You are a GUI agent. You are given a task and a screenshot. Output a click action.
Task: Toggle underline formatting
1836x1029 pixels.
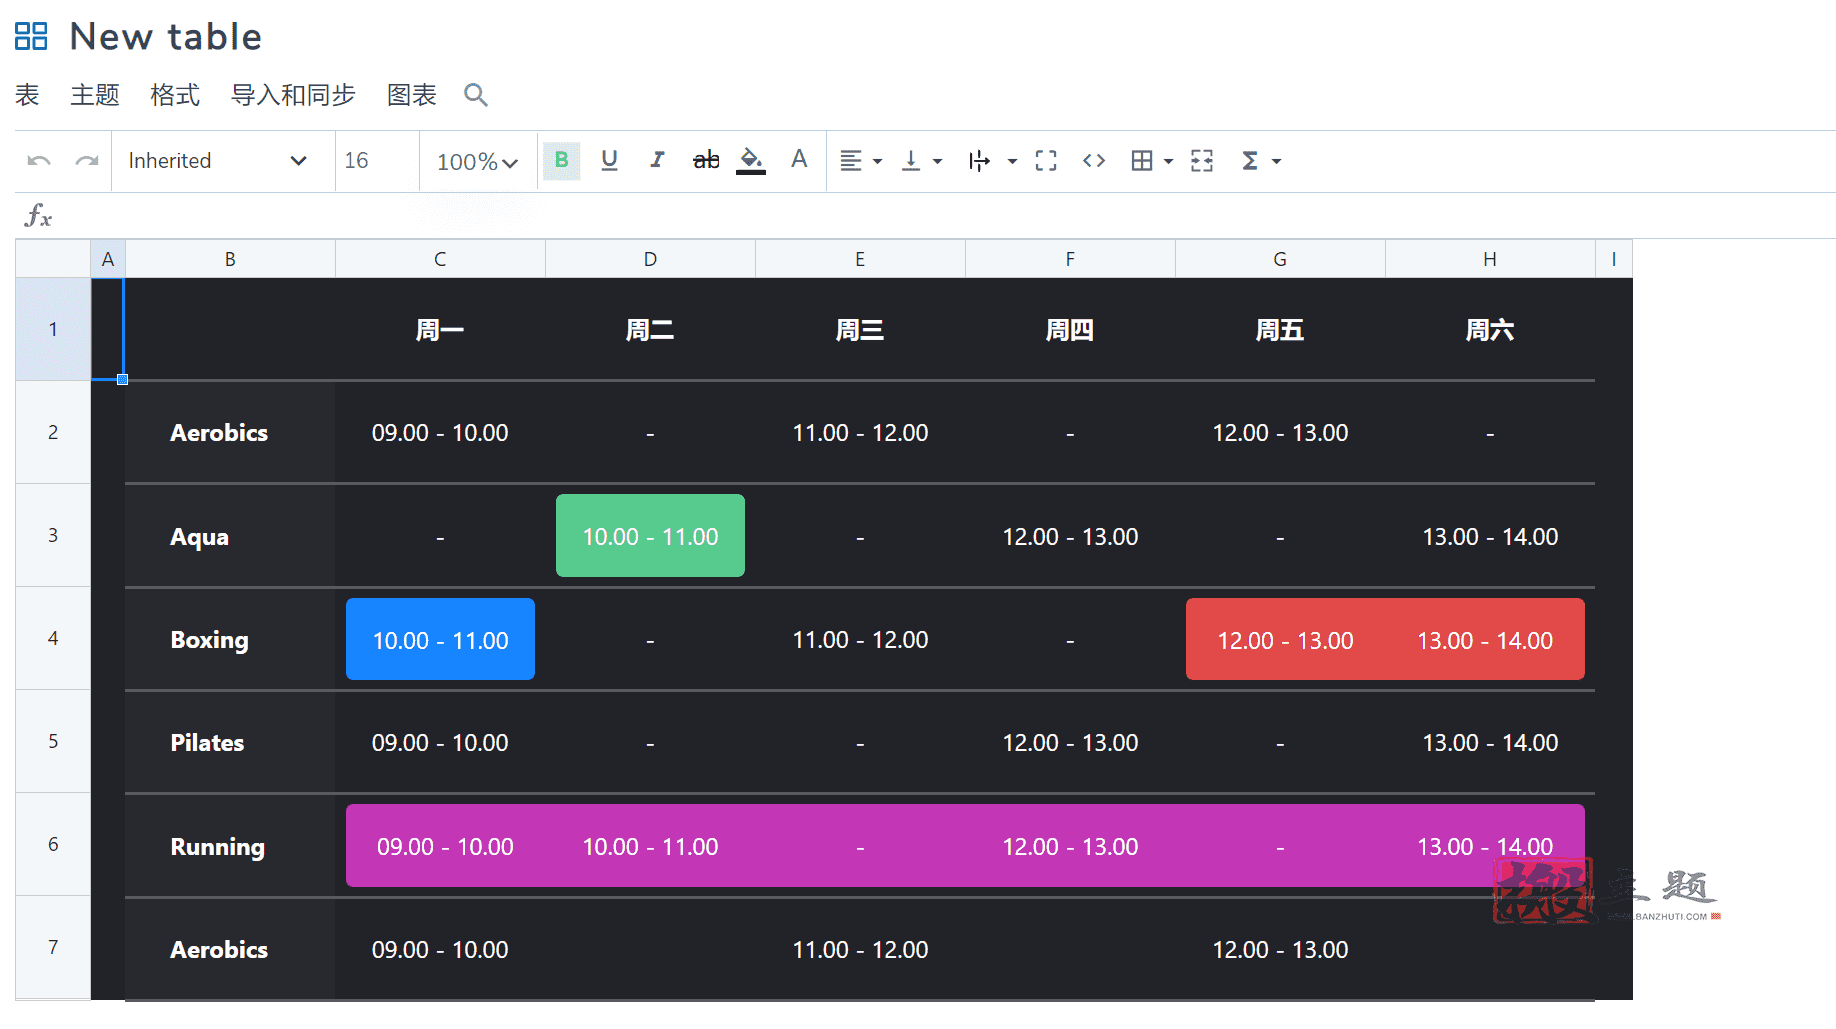click(609, 160)
